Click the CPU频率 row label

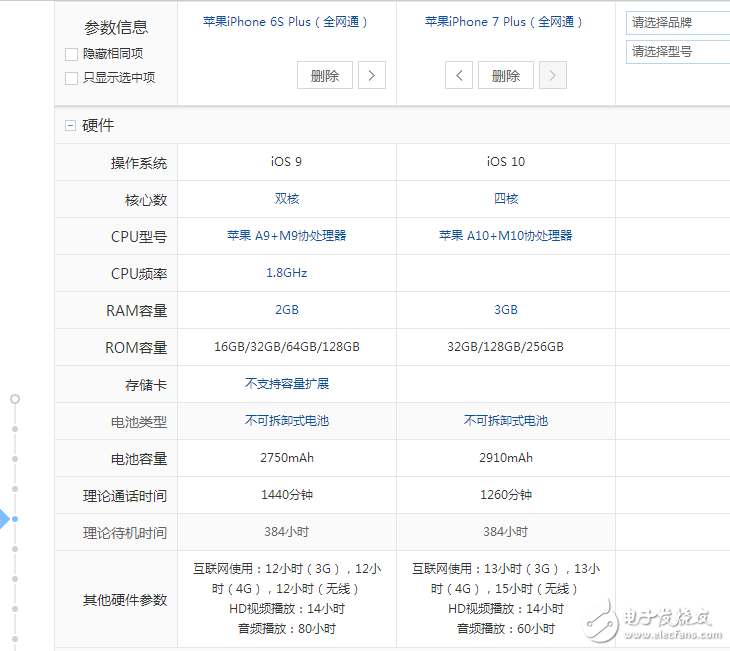pyautogui.click(x=139, y=274)
